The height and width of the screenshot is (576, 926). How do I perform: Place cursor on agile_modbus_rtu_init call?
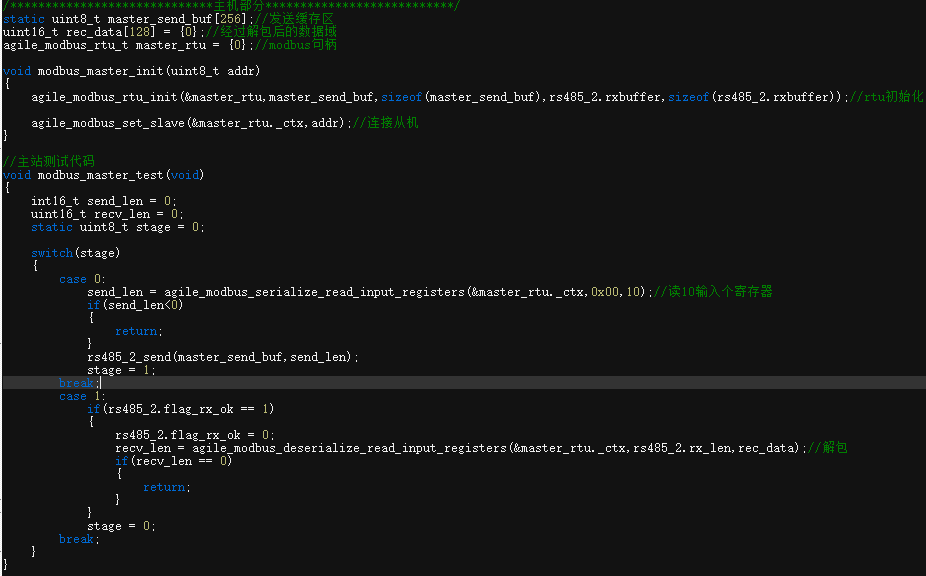[x=104, y=97]
